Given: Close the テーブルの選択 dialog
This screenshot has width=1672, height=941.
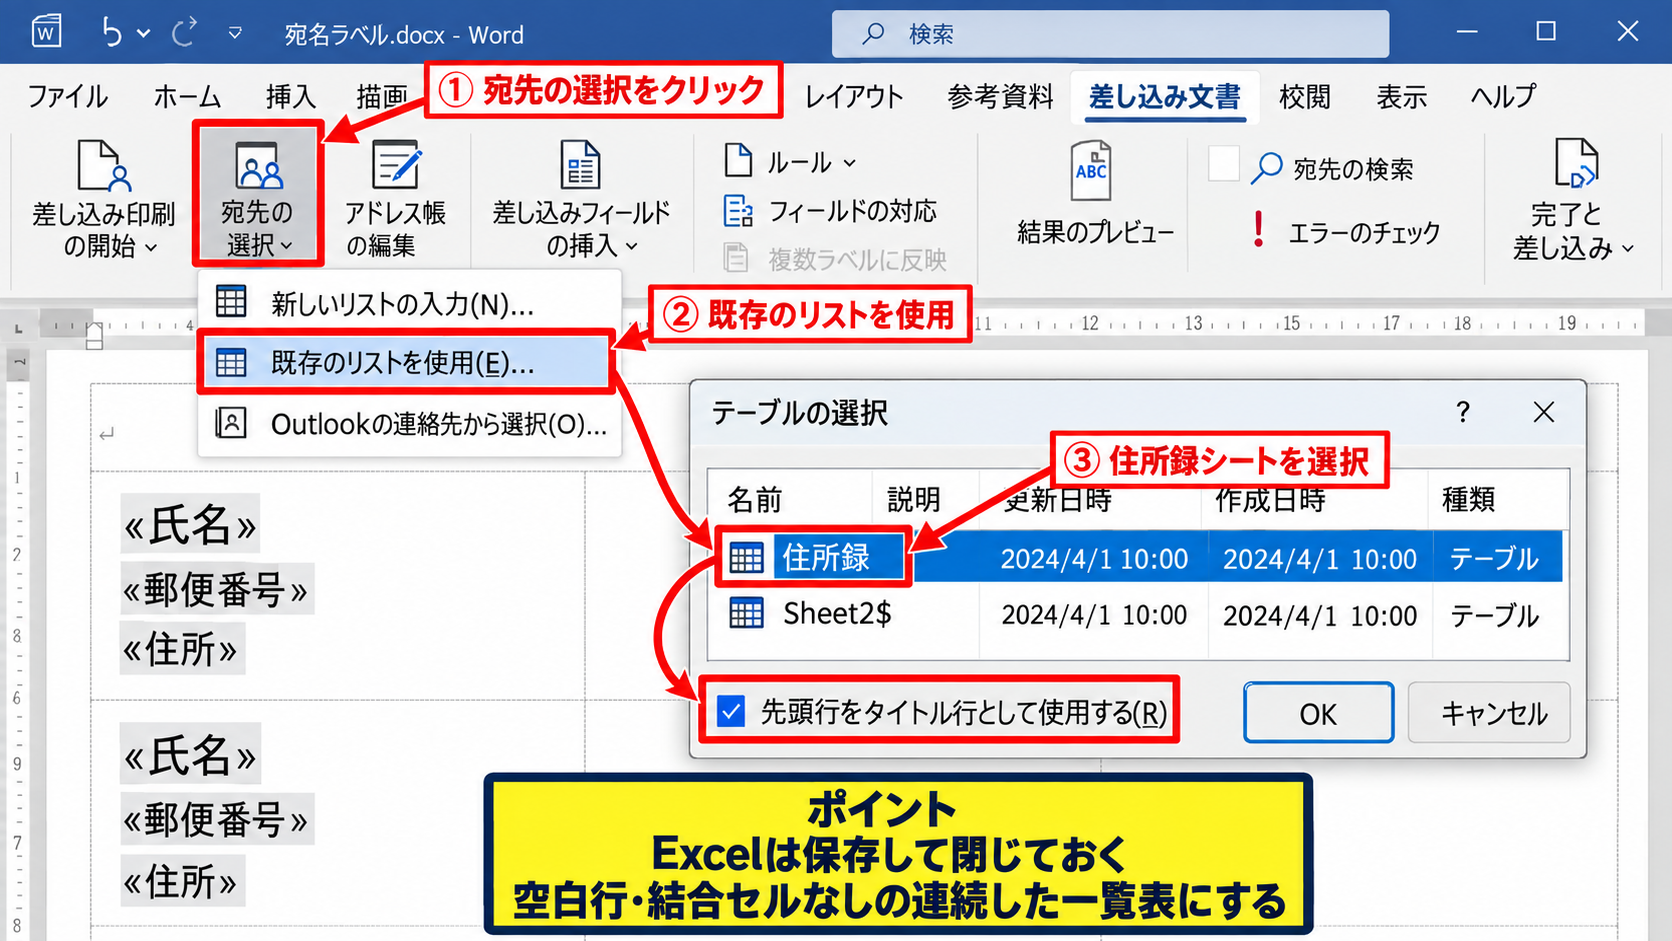Looking at the screenshot, I should point(1544,412).
